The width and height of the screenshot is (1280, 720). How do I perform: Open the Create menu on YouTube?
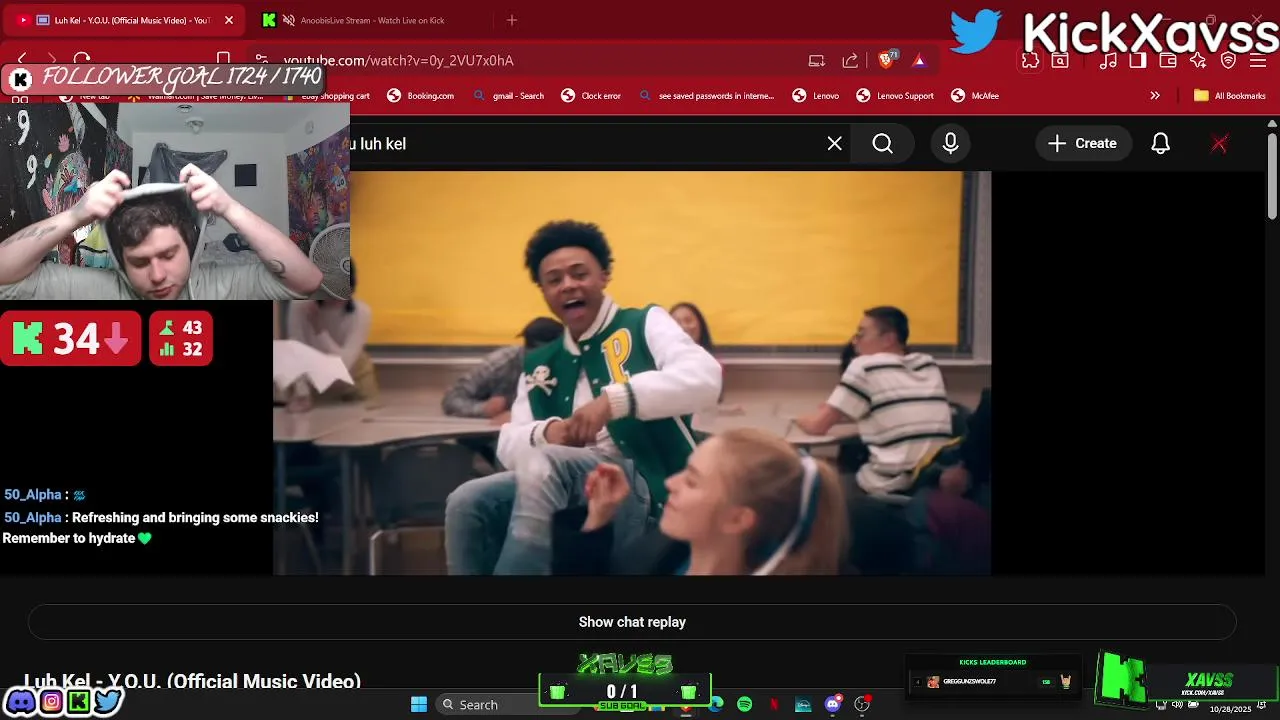point(1082,144)
